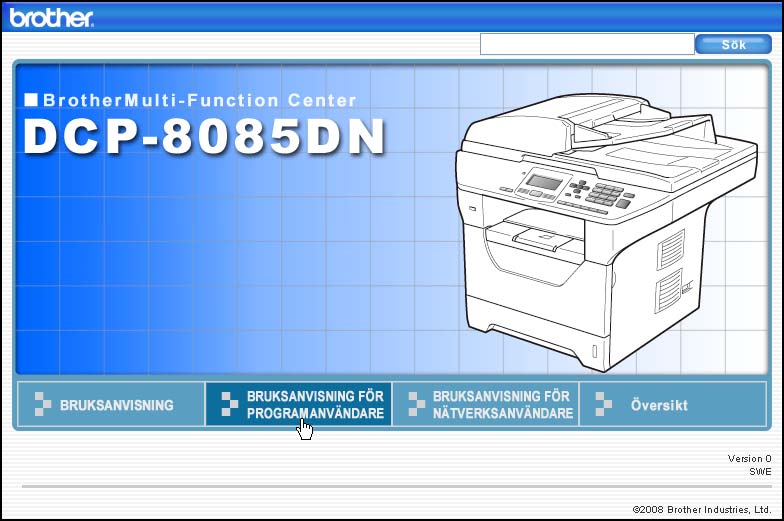Click the ©2008 Brother Industries copyright
This screenshot has width=784, height=521.
[x=702, y=510]
